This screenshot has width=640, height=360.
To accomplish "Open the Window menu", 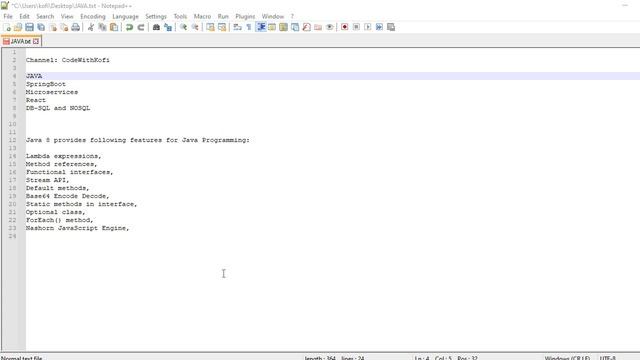I will 273,16.
